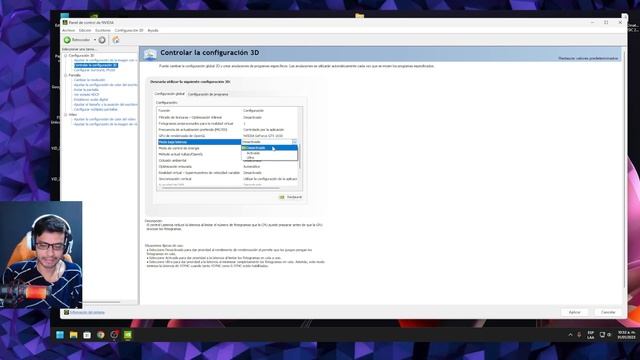Viewport: 640px width, 360px height.
Task: Choose Activado in the latency dropdown list
Action: pyautogui.click(x=269, y=153)
